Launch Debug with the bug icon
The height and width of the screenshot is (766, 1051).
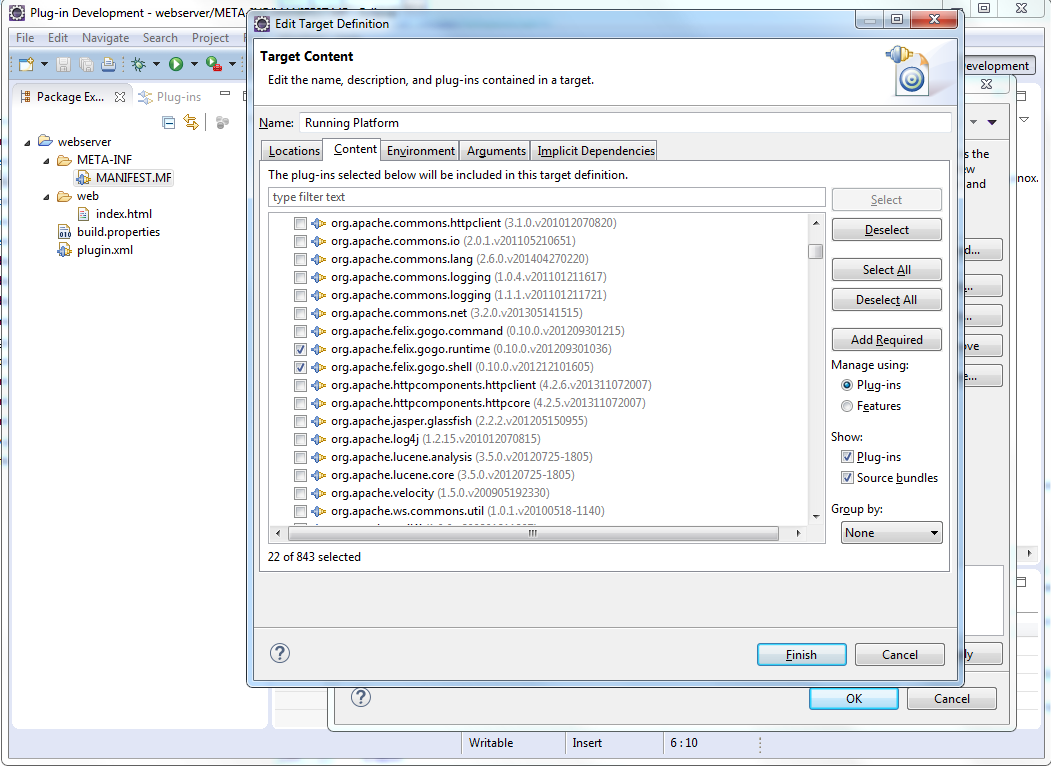tap(139, 64)
